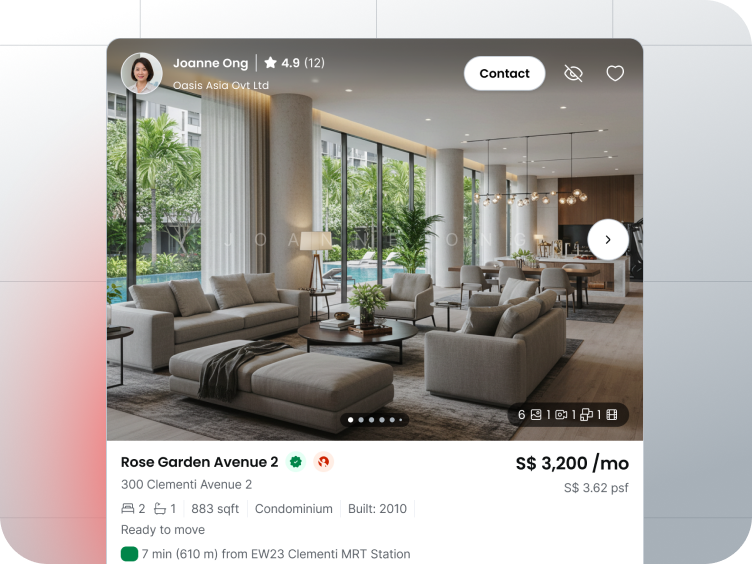Image resolution: width=752 pixels, height=564 pixels.
Task: Click the star rating 4.9 (12)
Action: (x=294, y=63)
